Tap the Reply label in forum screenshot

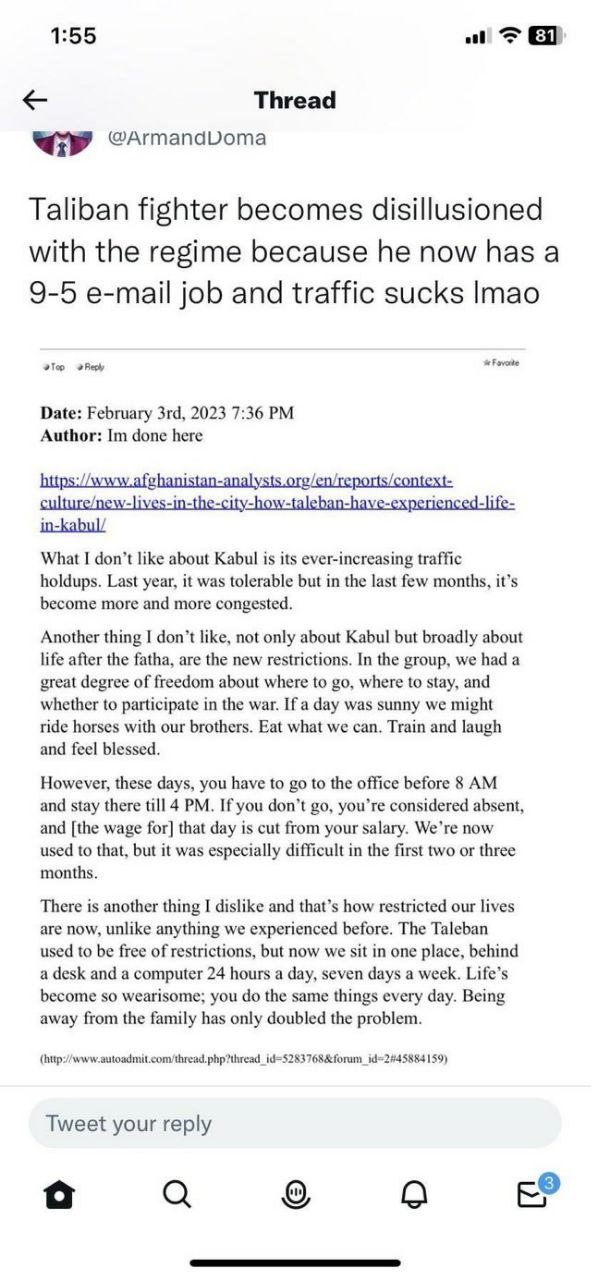[x=92, y=367]
